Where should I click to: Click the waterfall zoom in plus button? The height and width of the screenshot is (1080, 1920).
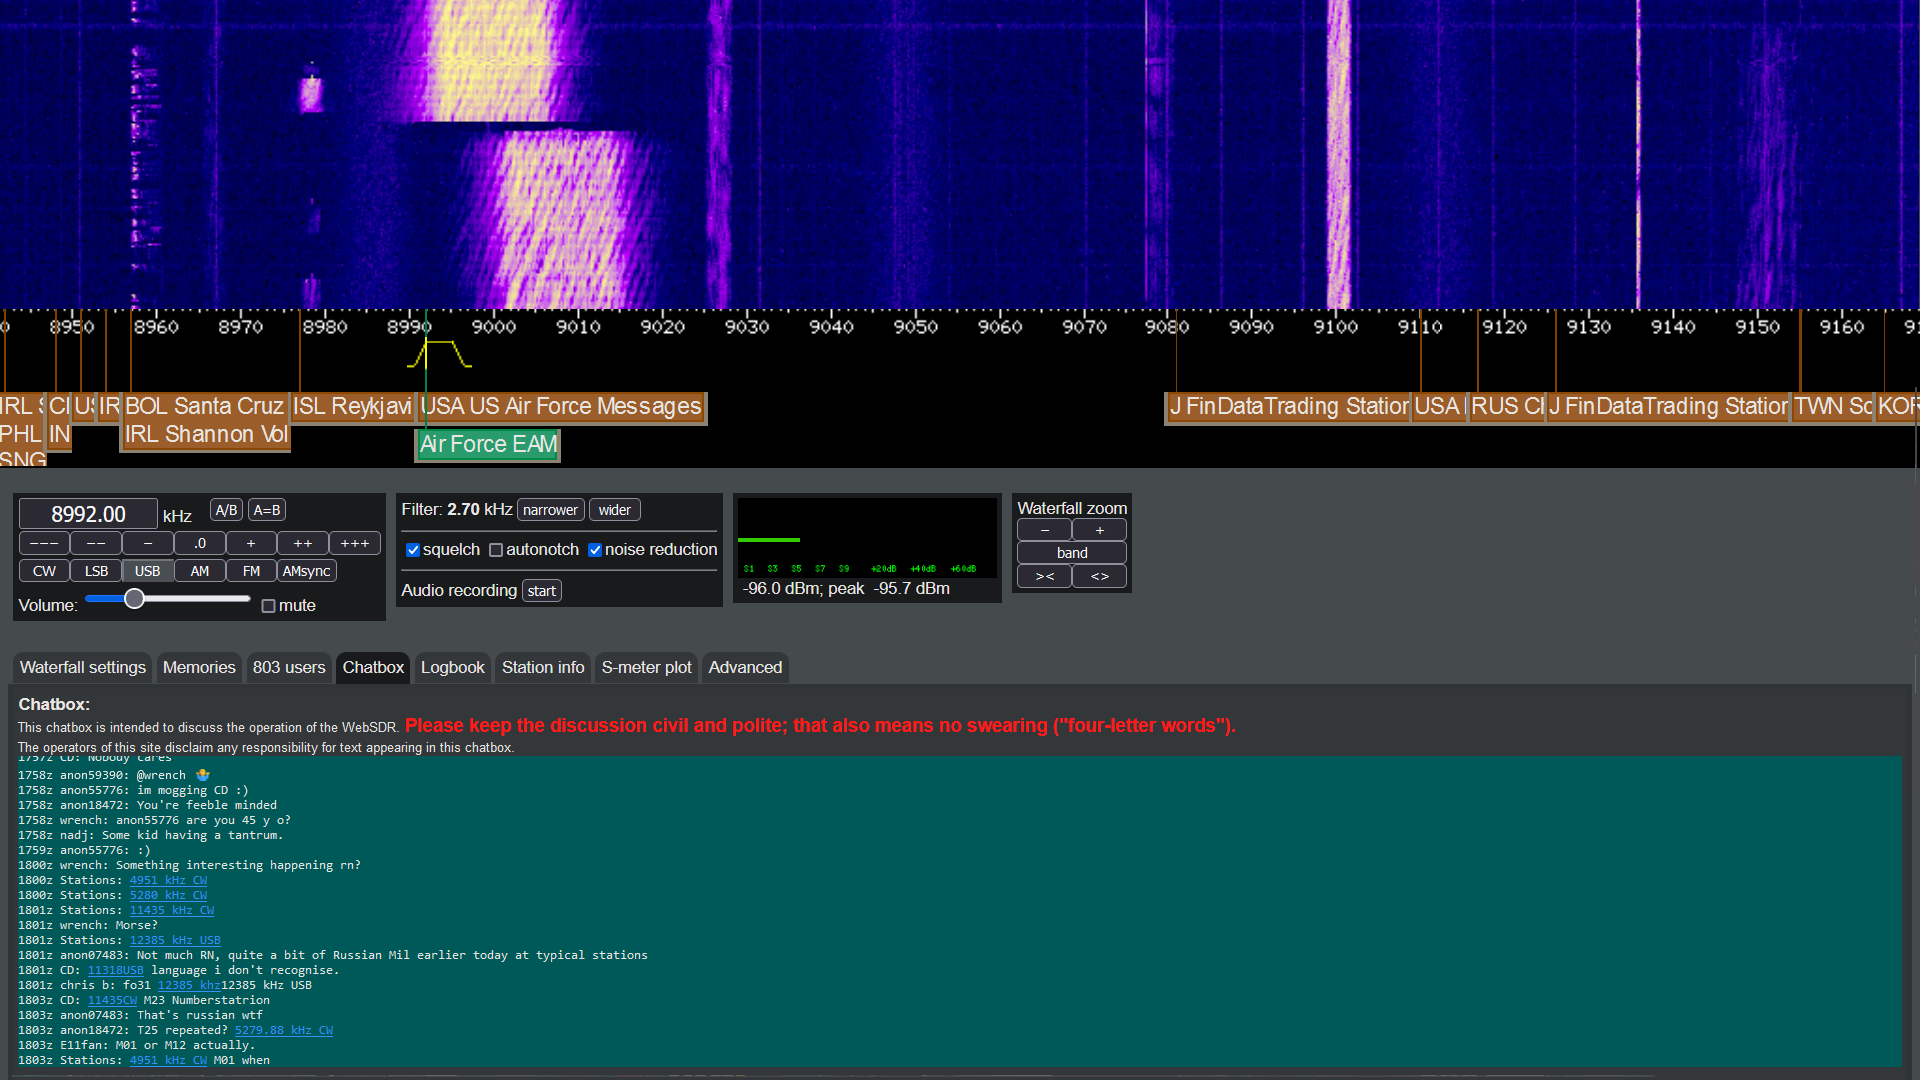click(x=1100, y=530)
